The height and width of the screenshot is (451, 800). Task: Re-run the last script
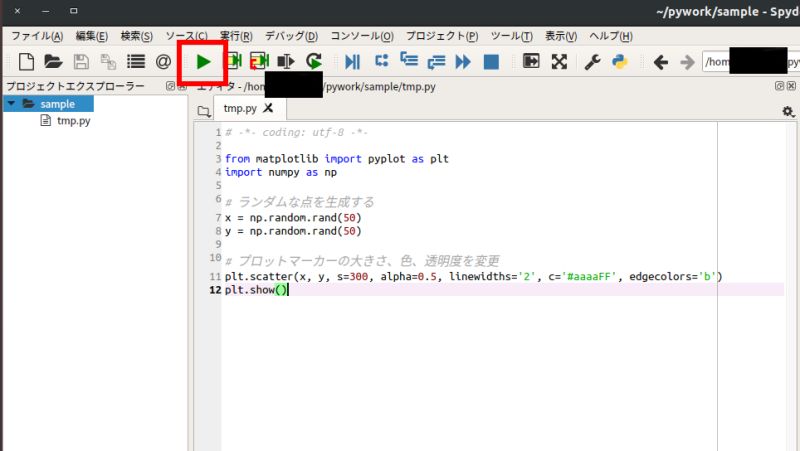[x=314, y=62]
